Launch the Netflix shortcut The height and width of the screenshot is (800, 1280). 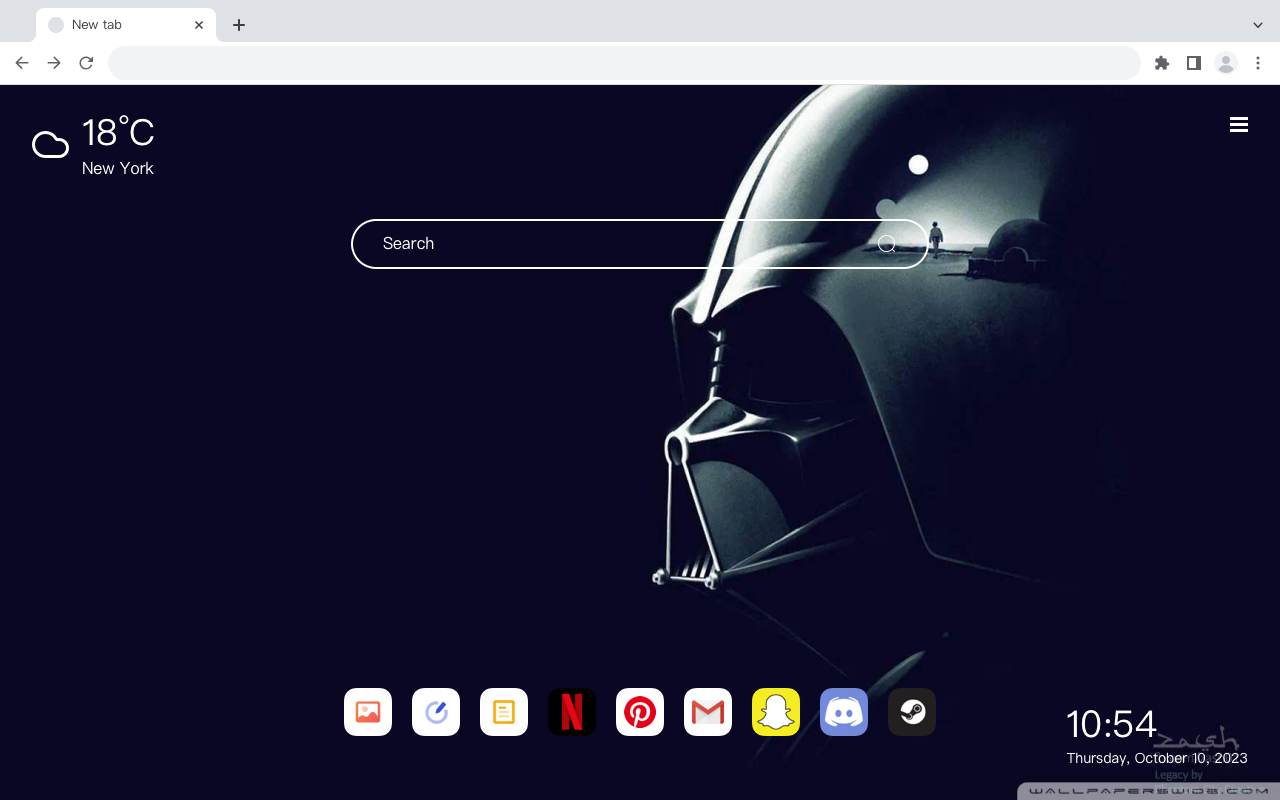coord(572,712)
